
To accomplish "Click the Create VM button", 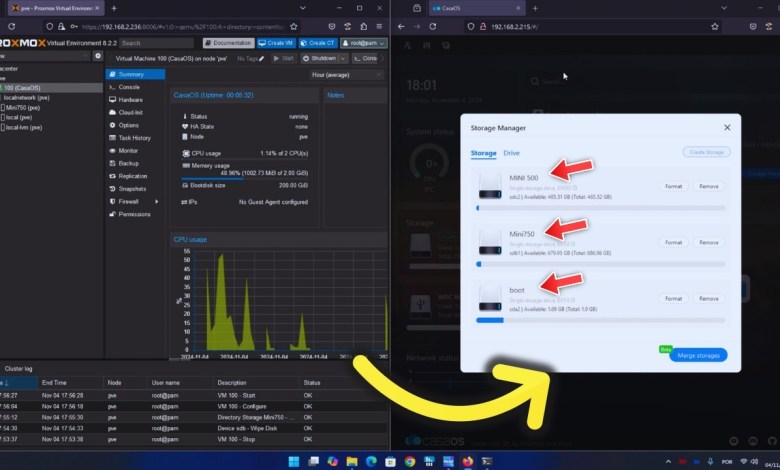I will [276, 43].
